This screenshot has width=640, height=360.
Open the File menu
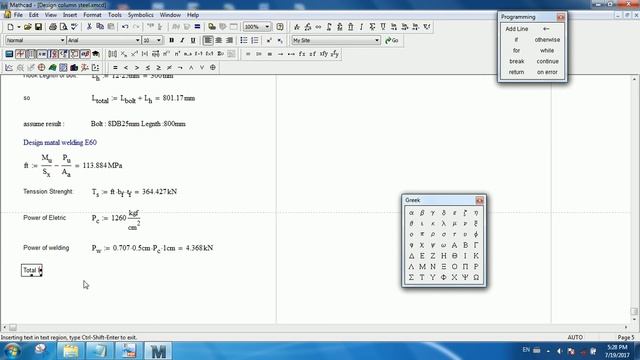[18, 15]
